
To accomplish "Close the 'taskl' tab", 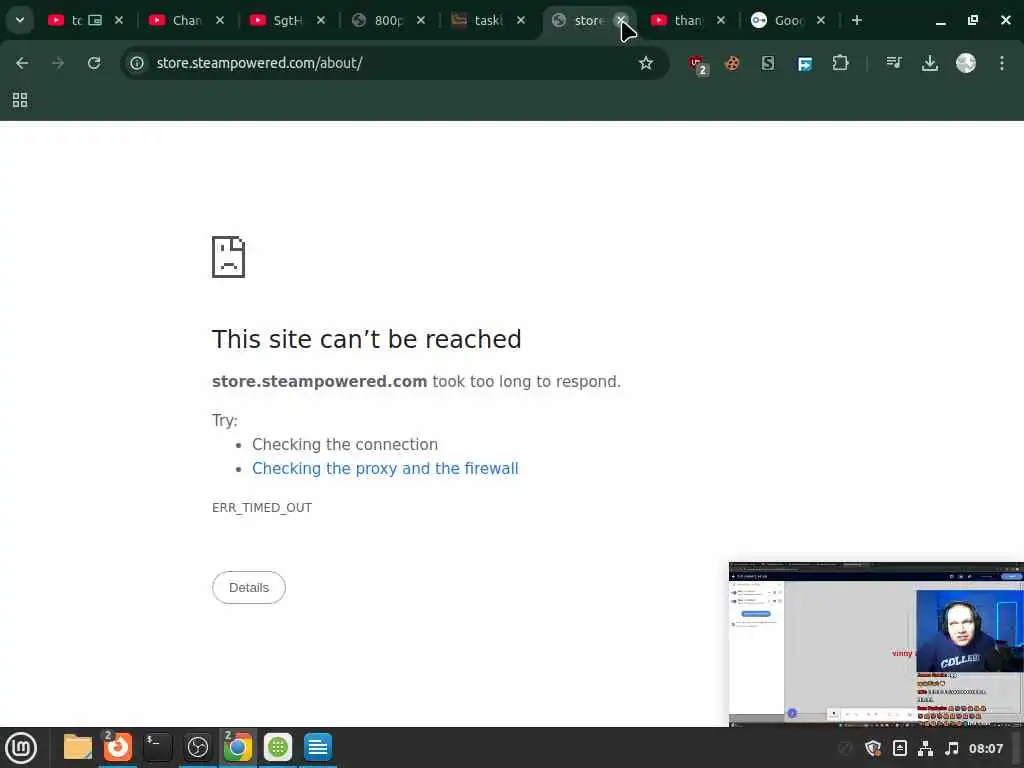I will tap(521, 20).
